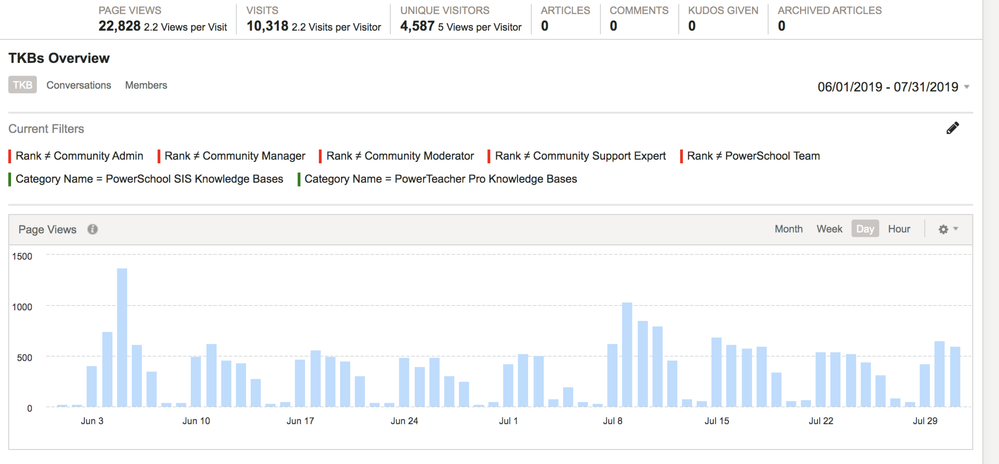Expand the gear menu dropdown arrow
The image size is (999, 464).
[955, 229]
